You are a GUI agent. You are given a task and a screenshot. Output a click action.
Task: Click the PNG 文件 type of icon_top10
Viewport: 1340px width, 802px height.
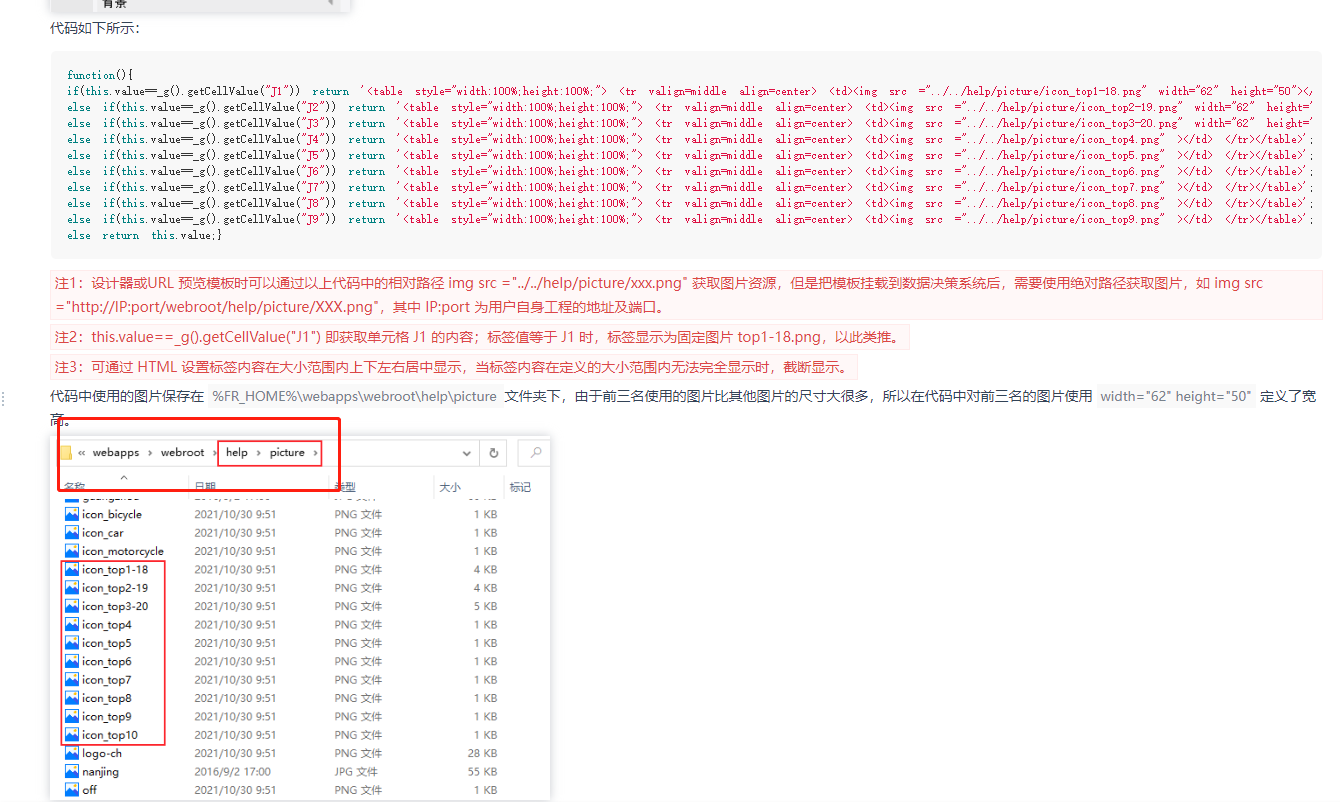(x=358, y=734)
